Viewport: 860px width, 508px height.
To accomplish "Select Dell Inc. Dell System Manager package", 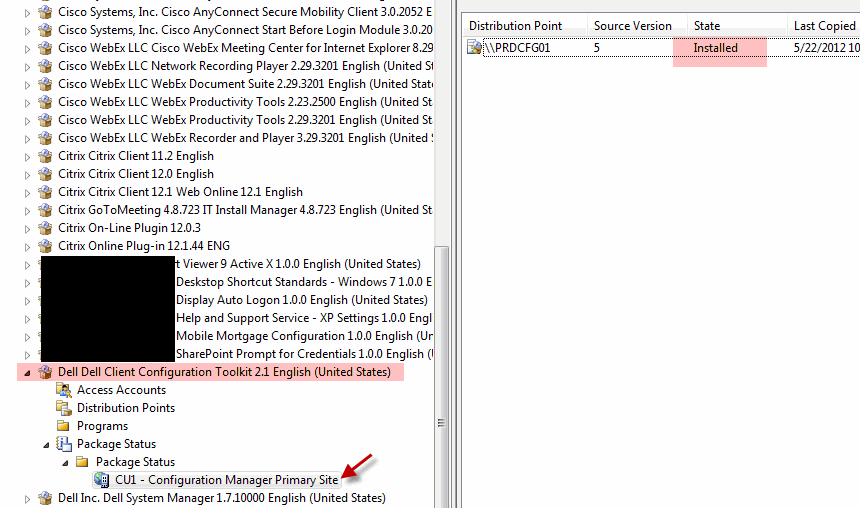I will coord(222,498).
